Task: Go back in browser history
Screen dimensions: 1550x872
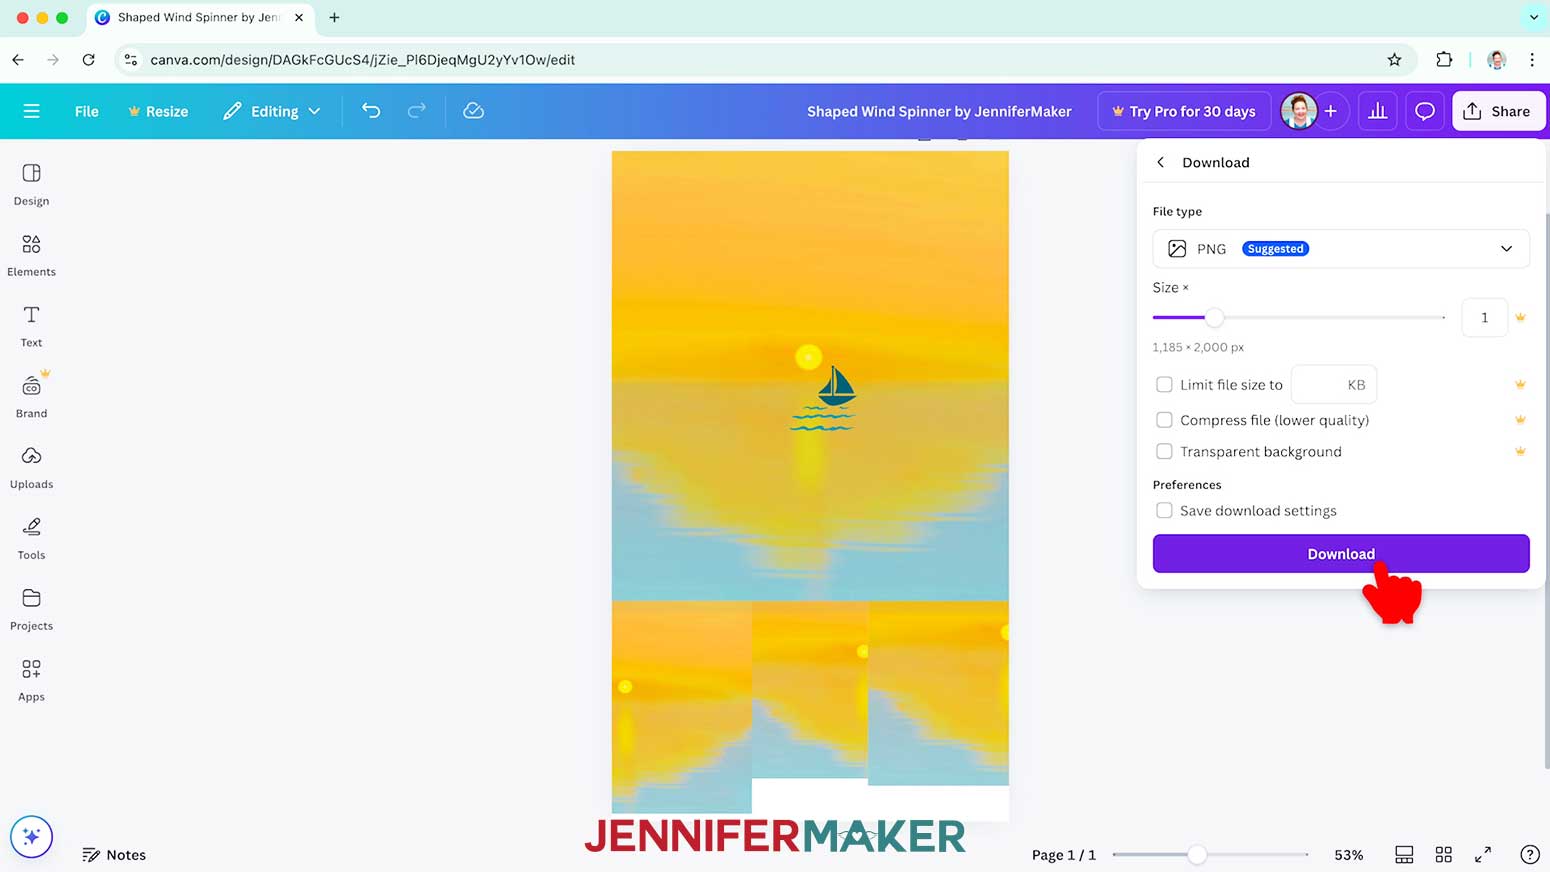Action: (18, 60)
